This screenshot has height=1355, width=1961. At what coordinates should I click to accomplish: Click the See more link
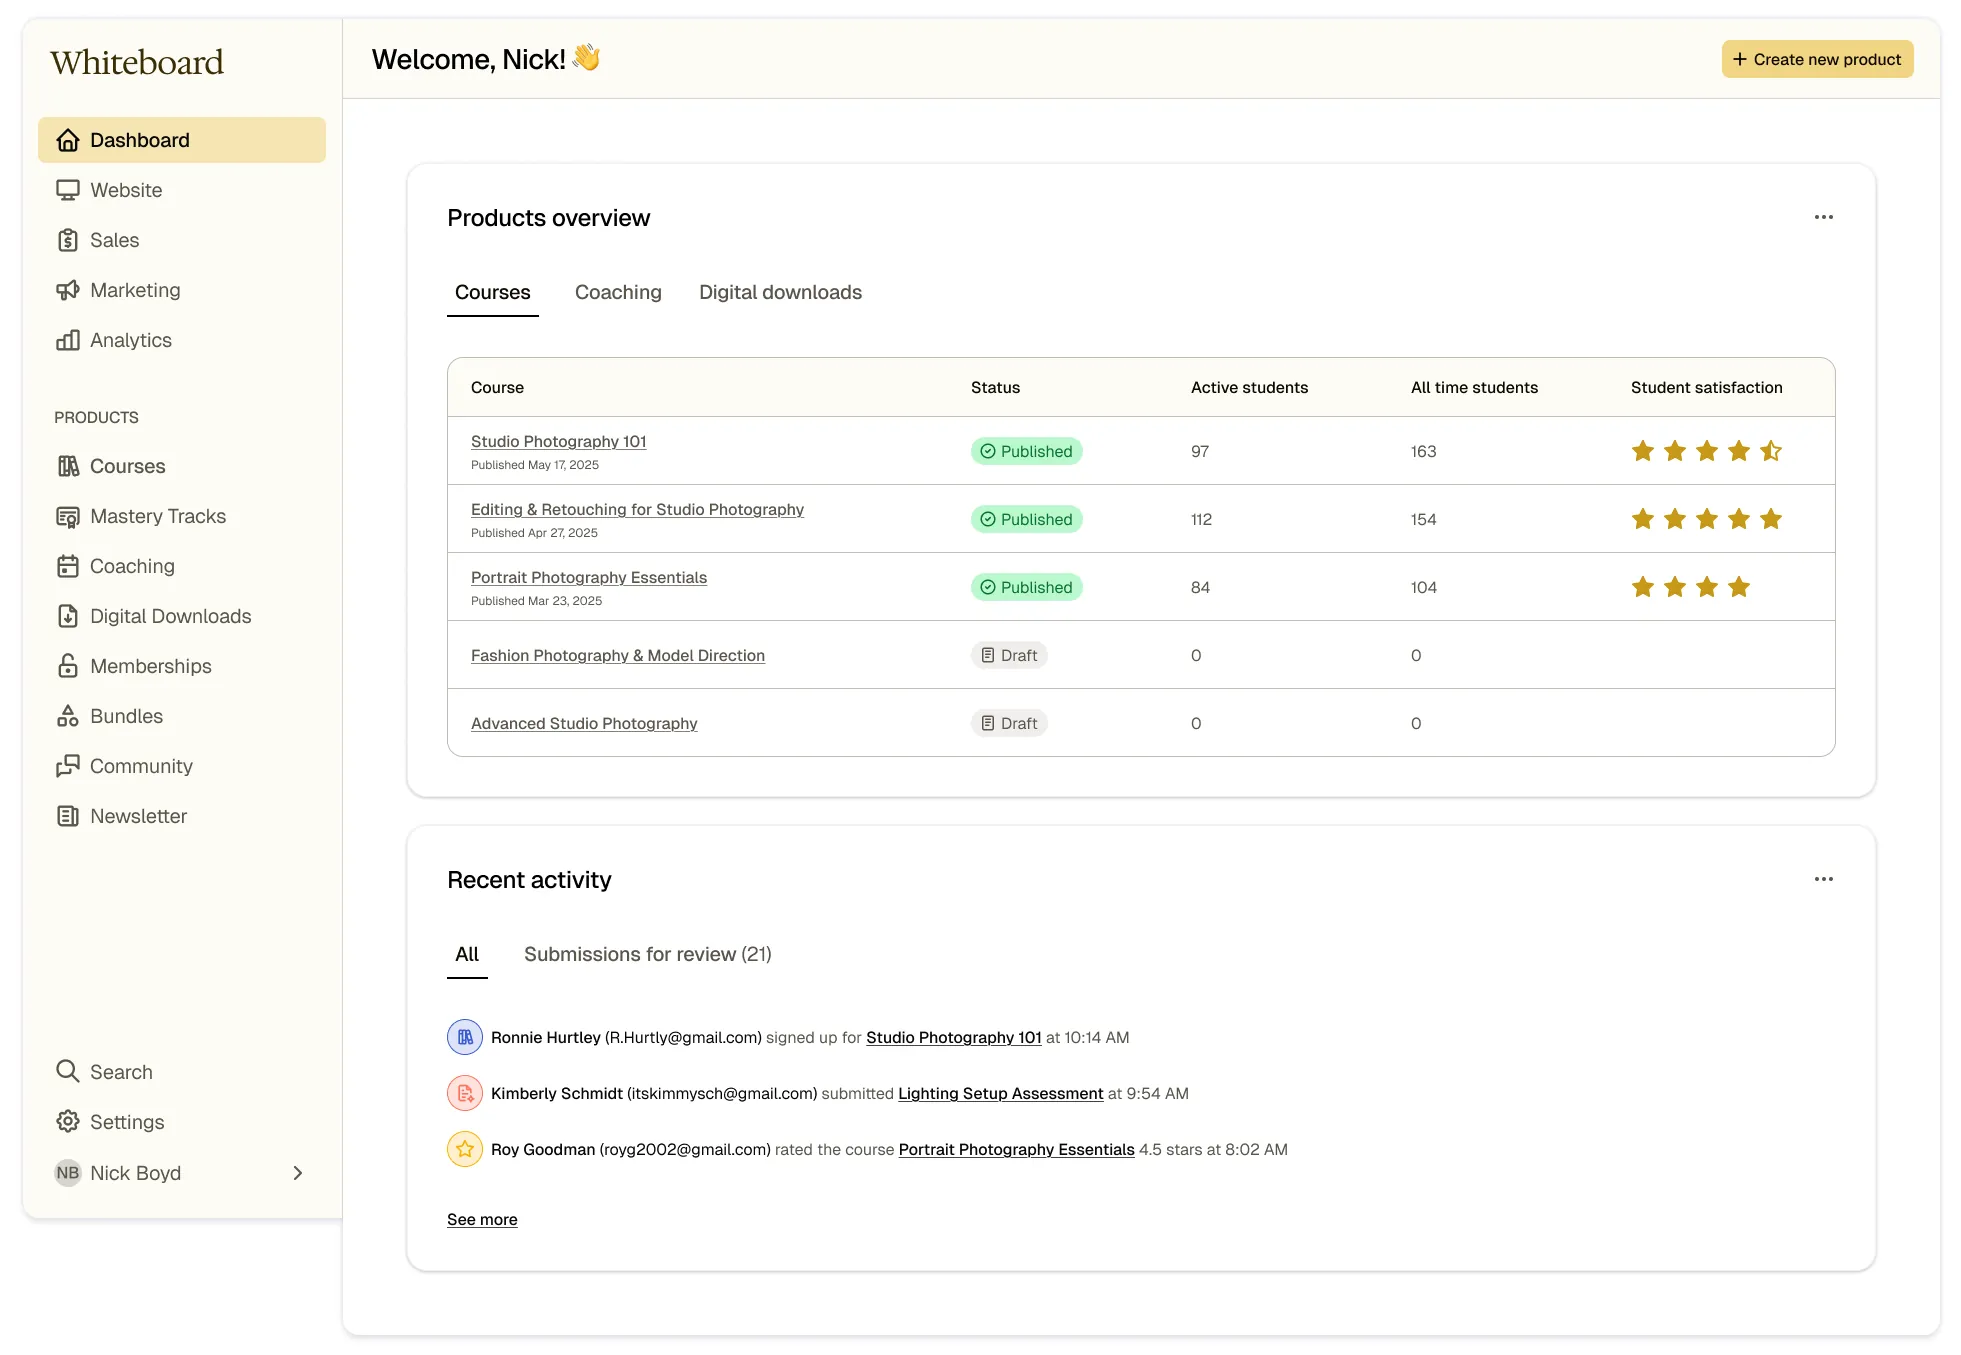tap(482, 1219)
